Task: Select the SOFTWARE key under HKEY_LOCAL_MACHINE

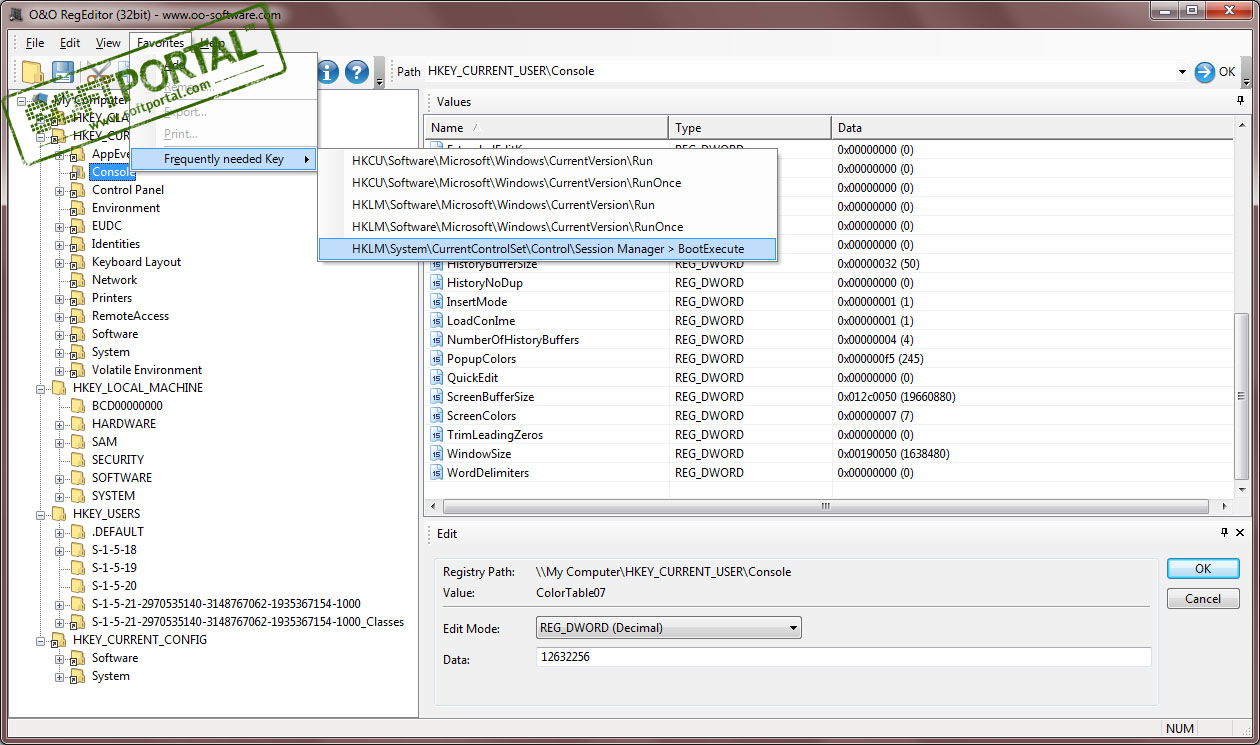Action: 122,478
